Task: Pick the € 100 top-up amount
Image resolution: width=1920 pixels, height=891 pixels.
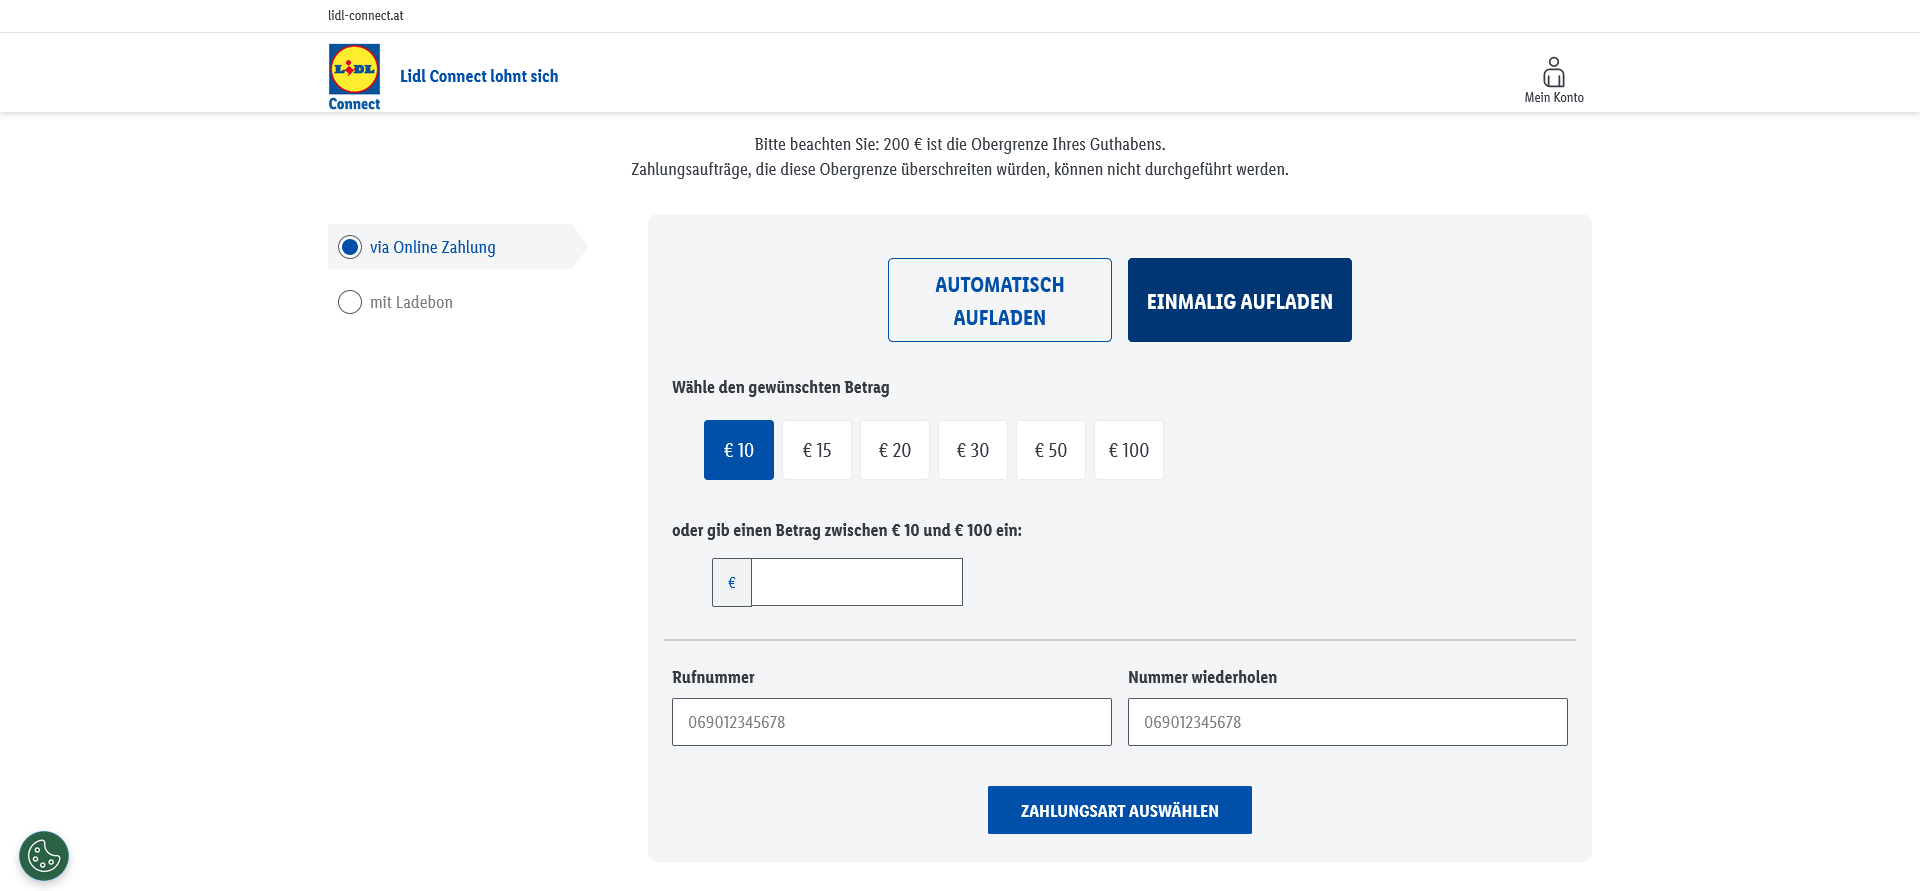Action: (x=1129, y=450)
